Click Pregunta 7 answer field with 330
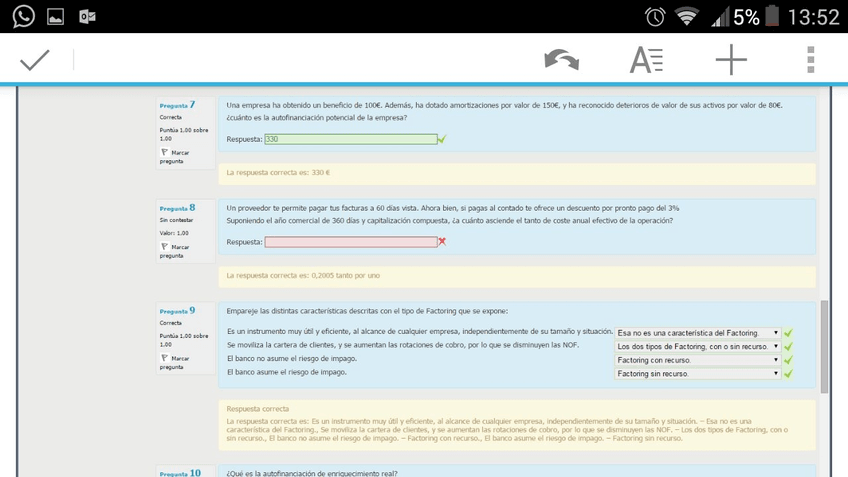This screenshot has height=477, width=848. click(x=351, y=139)
